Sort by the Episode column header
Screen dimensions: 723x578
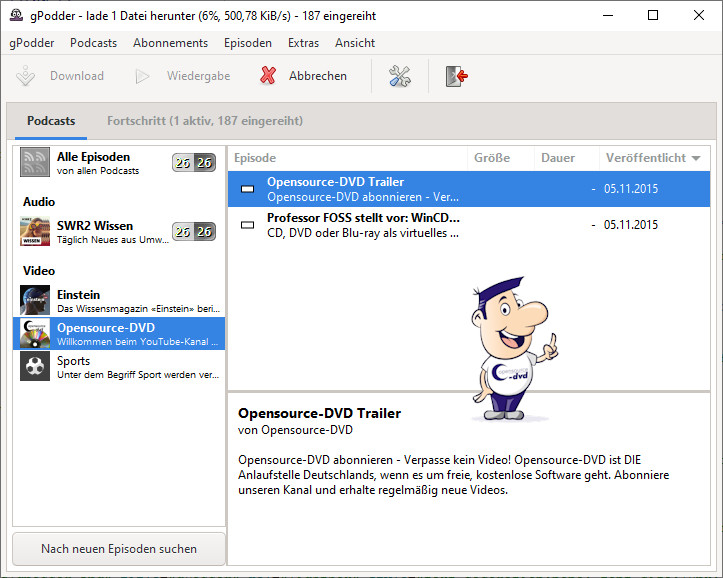pyautogui.click(x=348, y=158)
